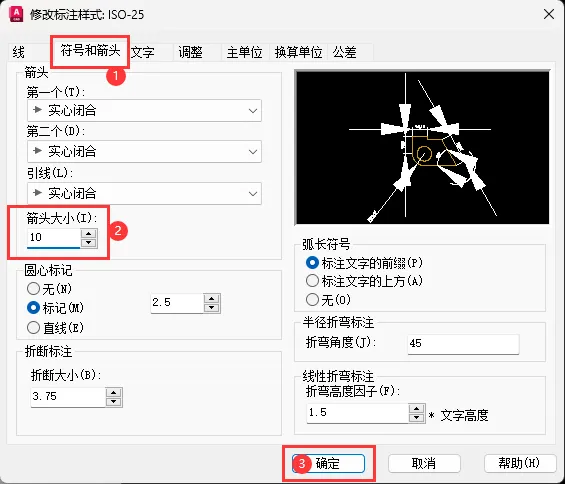Open the 调整 tab
Screen dimensions: 565x484
pos(191,52)
